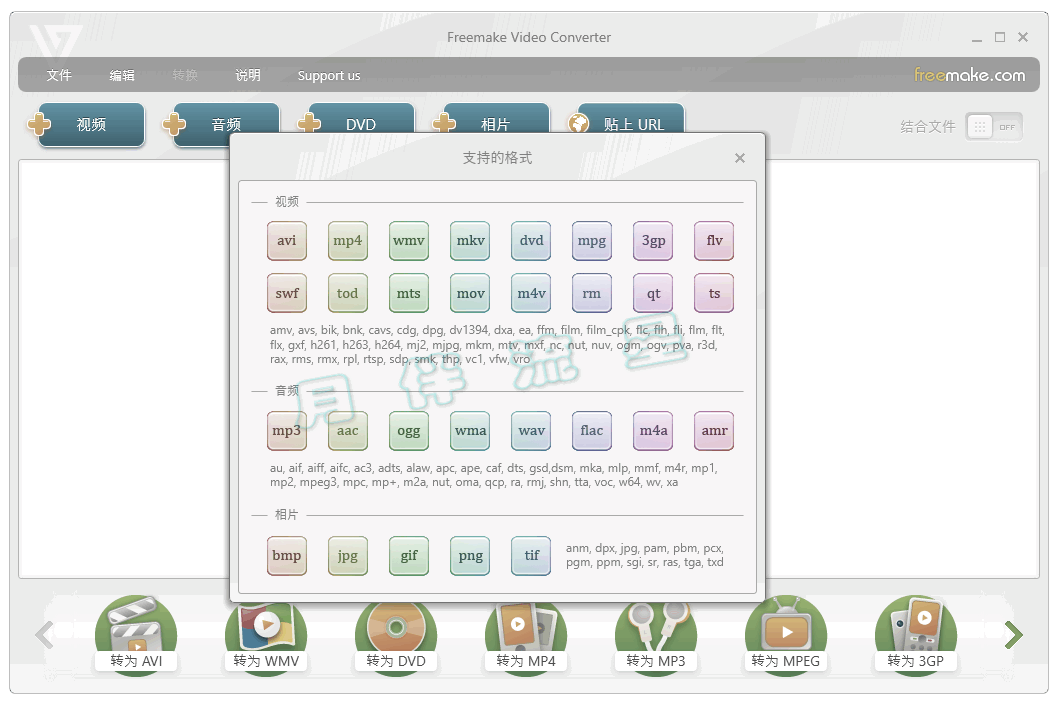
Task: Convert to MPEG output button
Action: [x=785, y=636]
